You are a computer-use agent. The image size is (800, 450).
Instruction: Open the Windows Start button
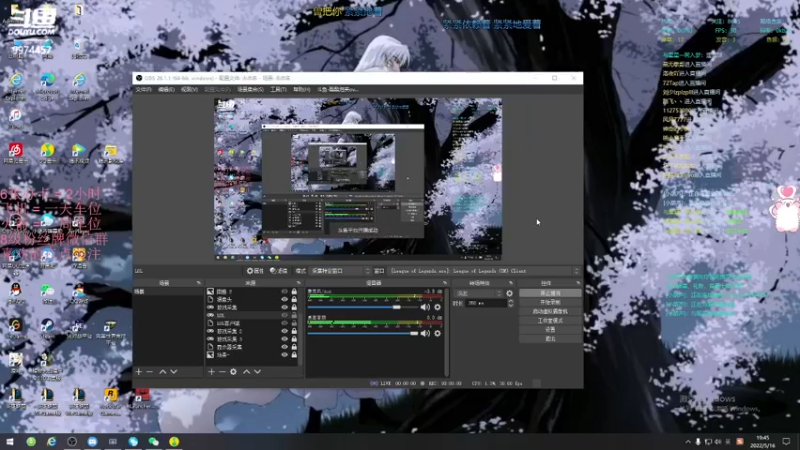coord(10,441)
